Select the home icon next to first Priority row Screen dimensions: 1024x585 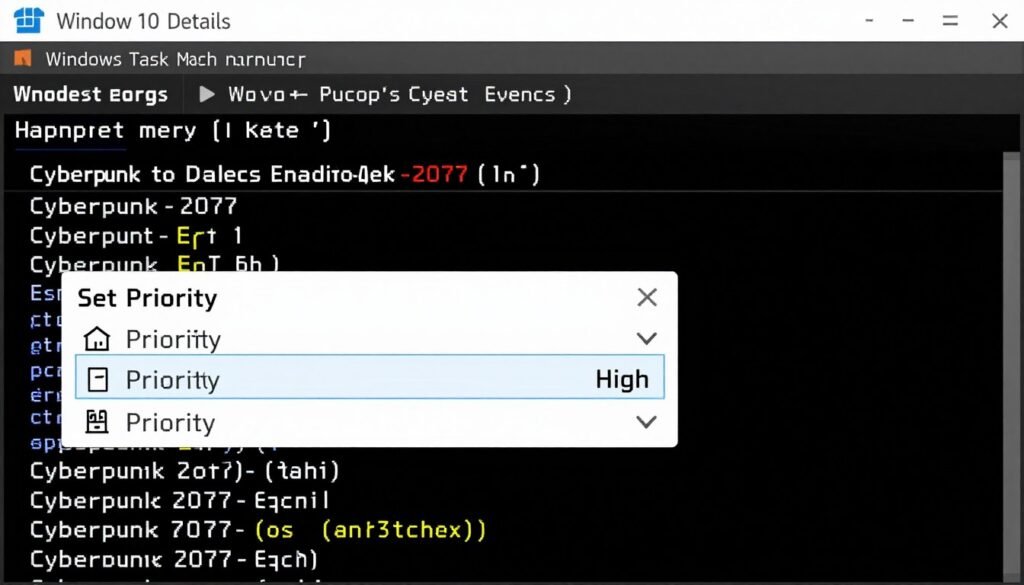point(97,339)
